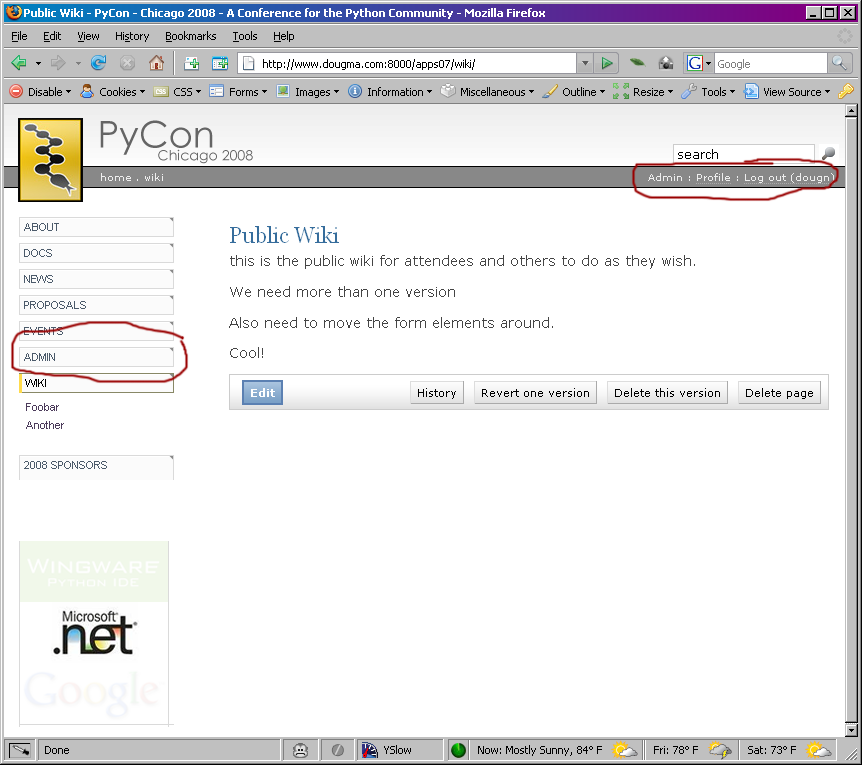Click the Revert one version button

tap(535, 393)
